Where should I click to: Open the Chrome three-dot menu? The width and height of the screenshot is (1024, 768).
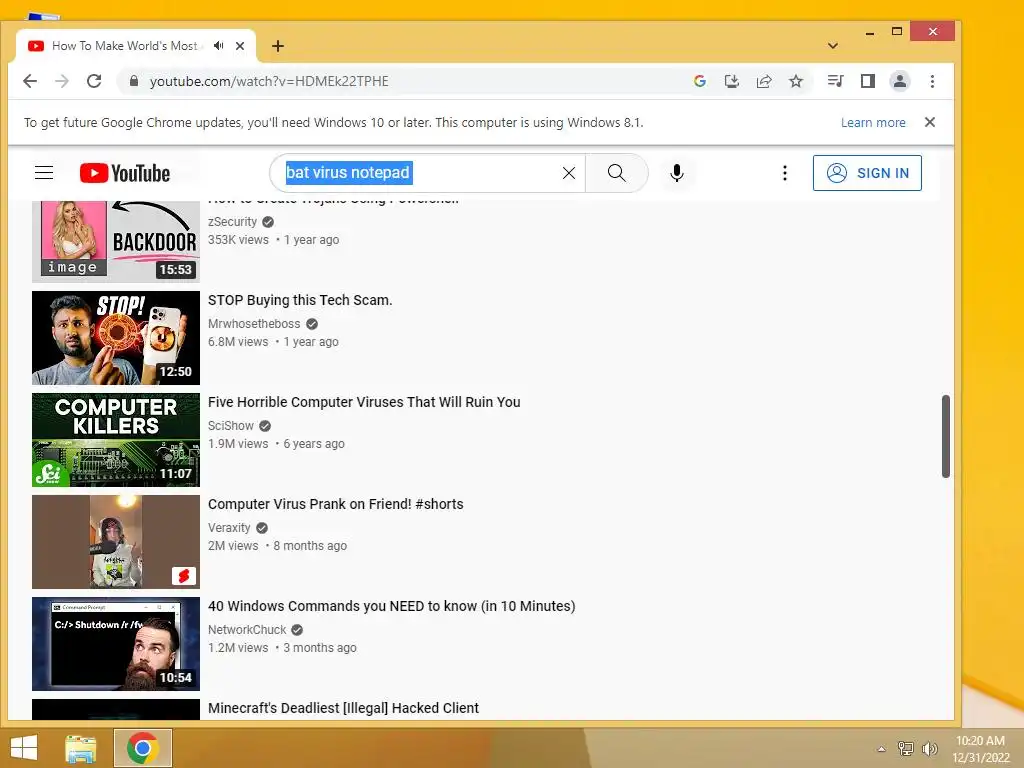pos(932,81)
